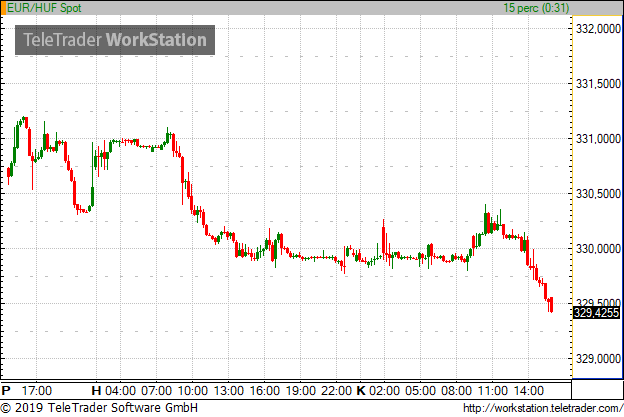Screen dimensions: 624x417
Task: Click the EUR/HUF Spot chart title
Action: pos(44,8)
